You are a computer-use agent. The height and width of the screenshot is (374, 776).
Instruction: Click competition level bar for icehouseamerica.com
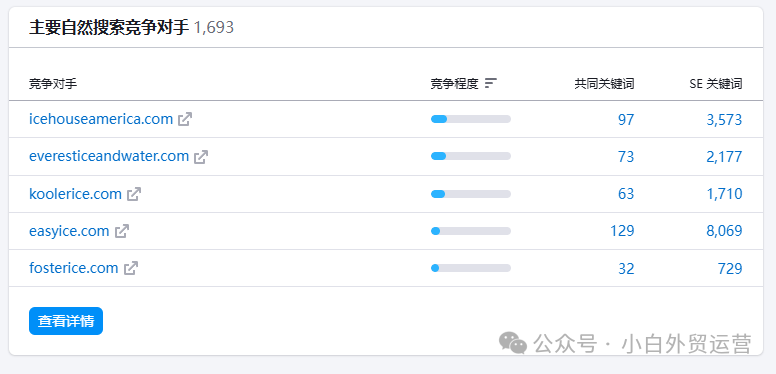471,119
